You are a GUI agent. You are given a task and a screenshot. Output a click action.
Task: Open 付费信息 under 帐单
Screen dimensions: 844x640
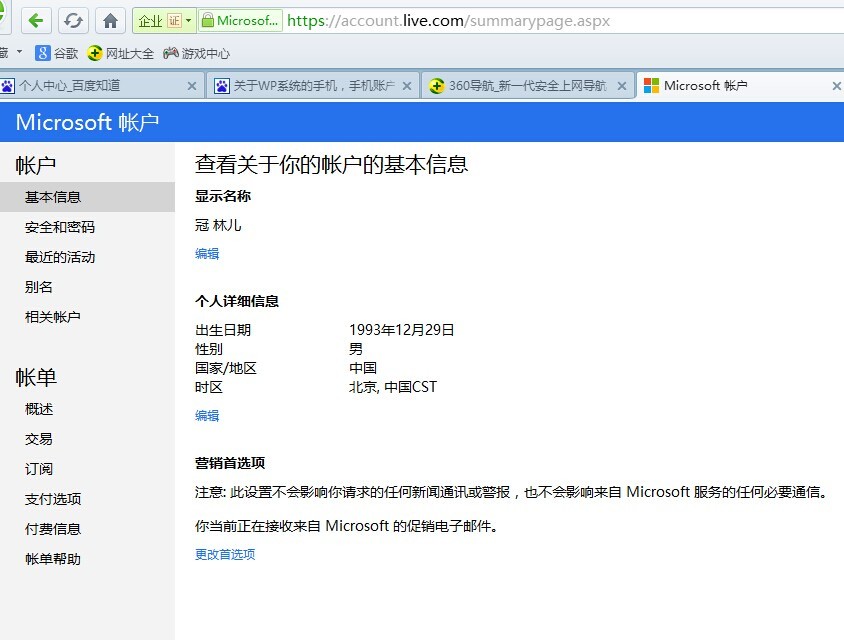pos(53,529)
